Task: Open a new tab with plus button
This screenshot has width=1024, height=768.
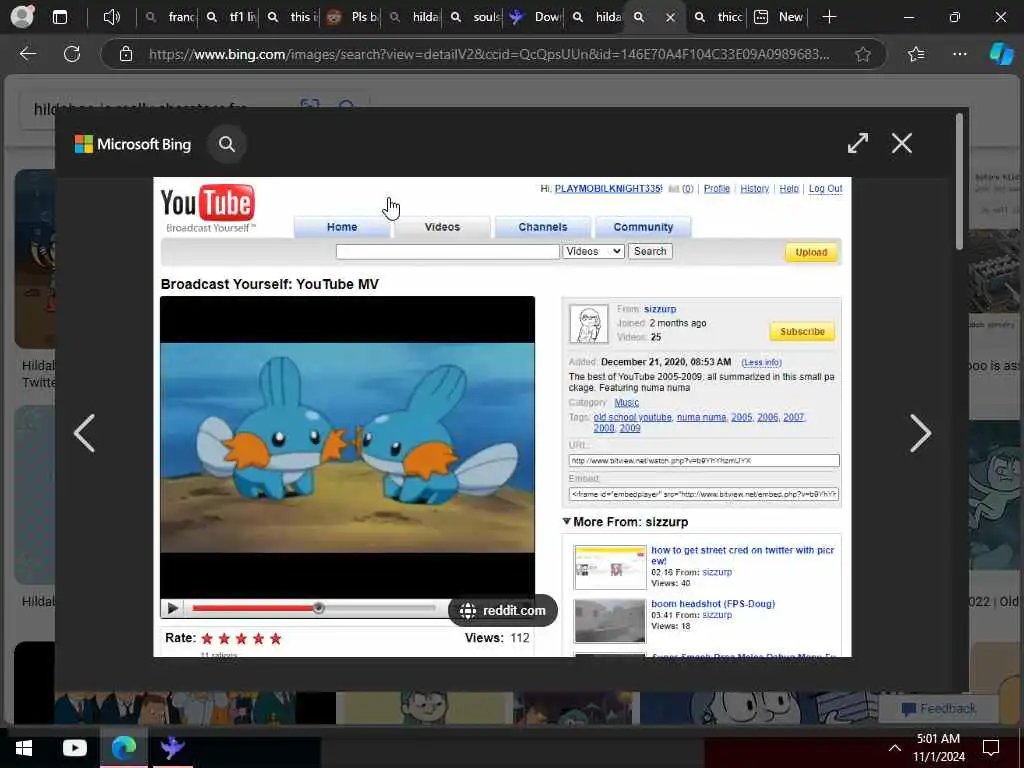Action: pyautogui.click(x=829, y=17)
